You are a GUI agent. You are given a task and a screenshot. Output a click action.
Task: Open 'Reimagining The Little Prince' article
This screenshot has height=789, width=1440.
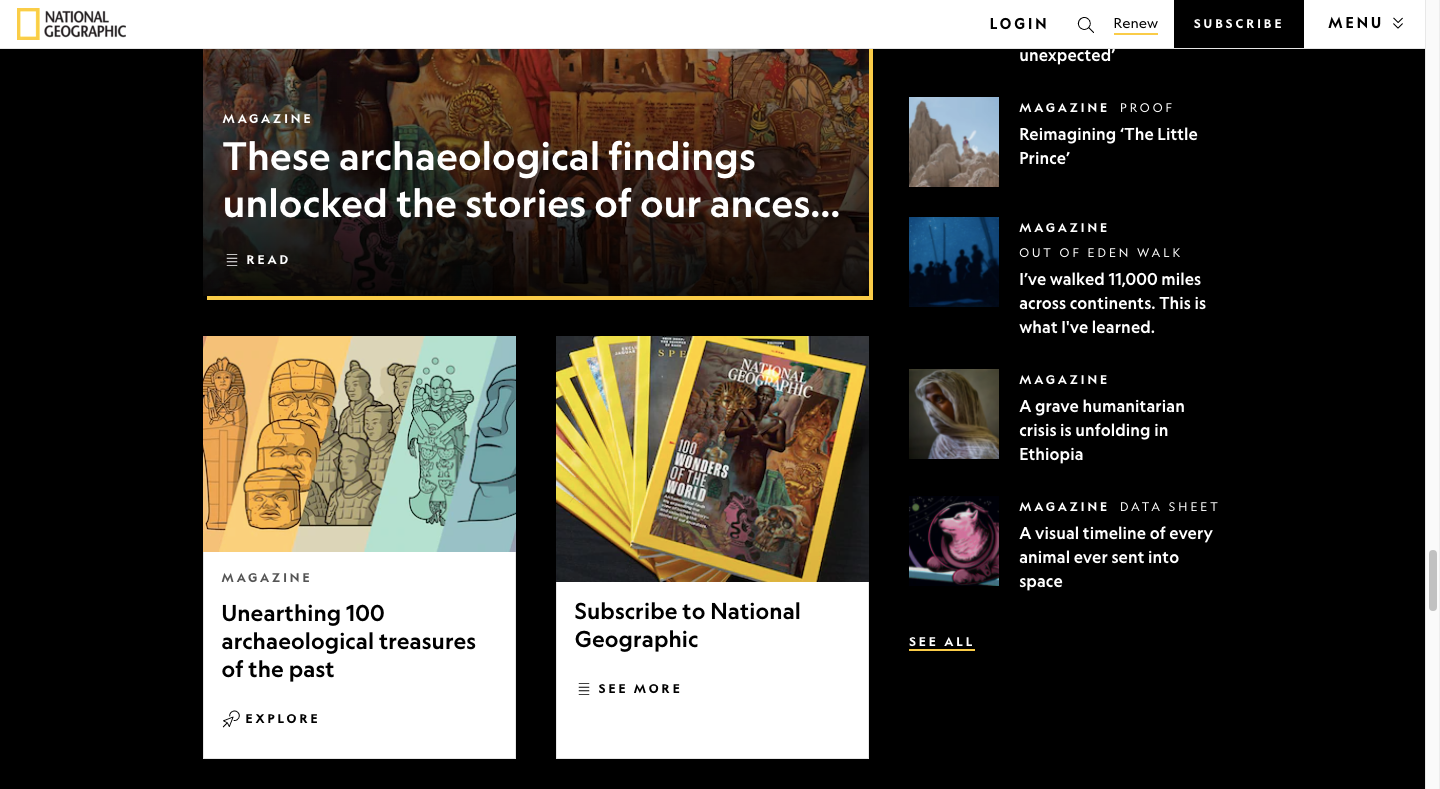[1108, 146]
